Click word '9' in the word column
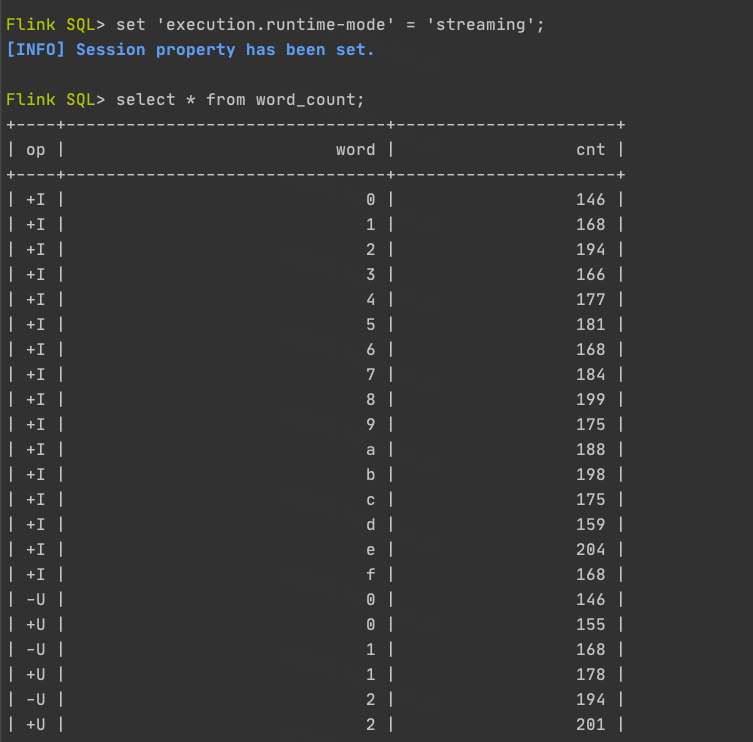Screen dimensions: 753x742 click(370, 424)
